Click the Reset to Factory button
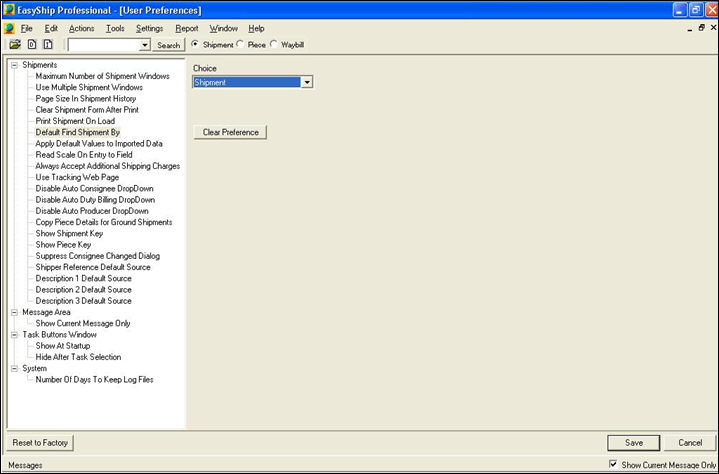This screenshot has height=474, width=719. [40, 443]
